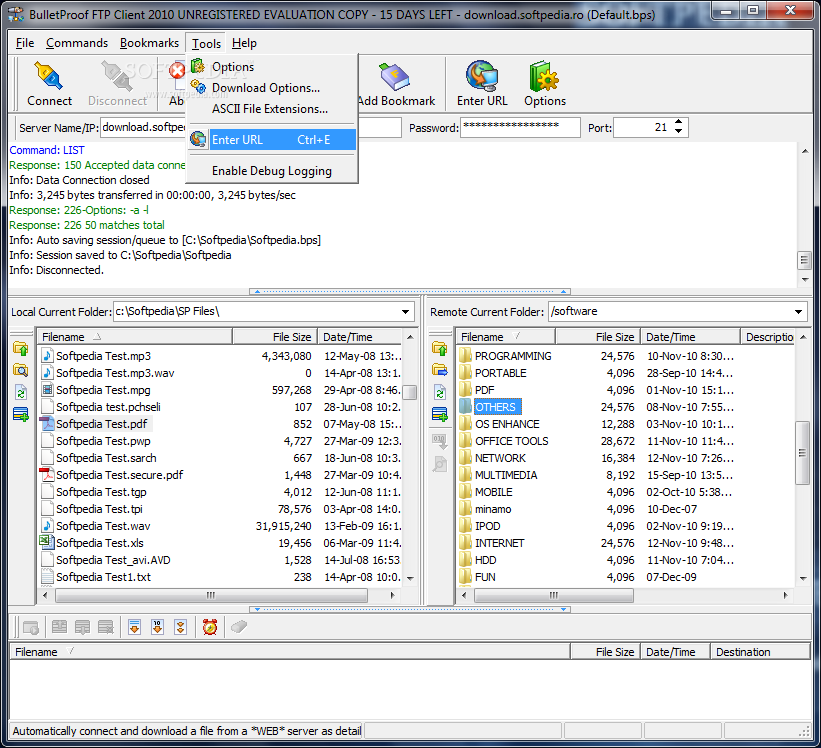The image size is (821, 748).
Task: Open the Bookmarks menu
Action: tap(149, 43)
